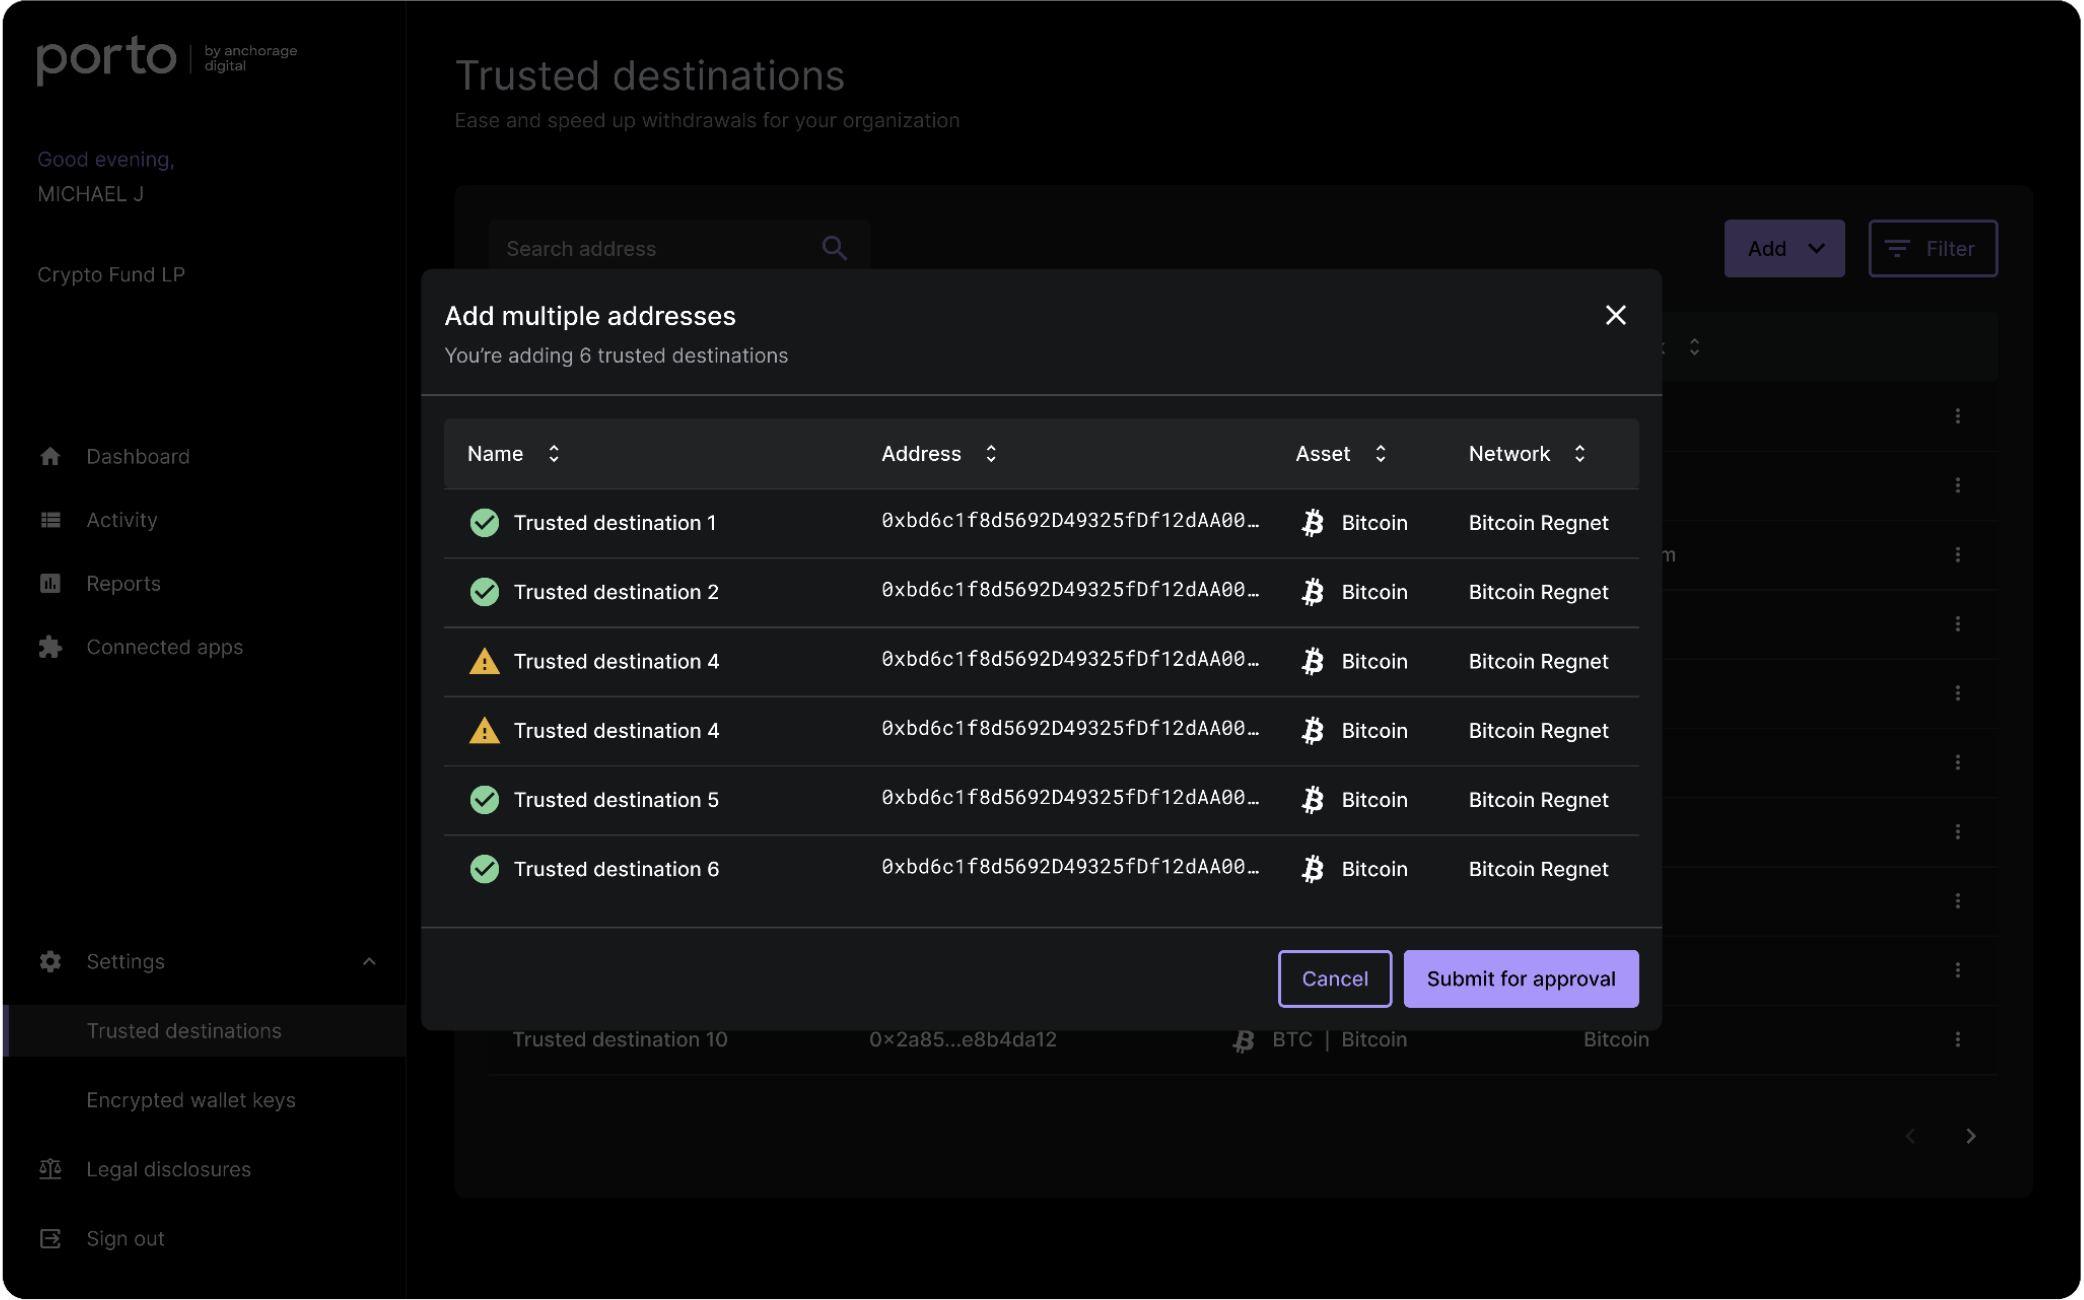Click green check icon for Trusted destination 6

pyautogui.click(x=484, y=868)
